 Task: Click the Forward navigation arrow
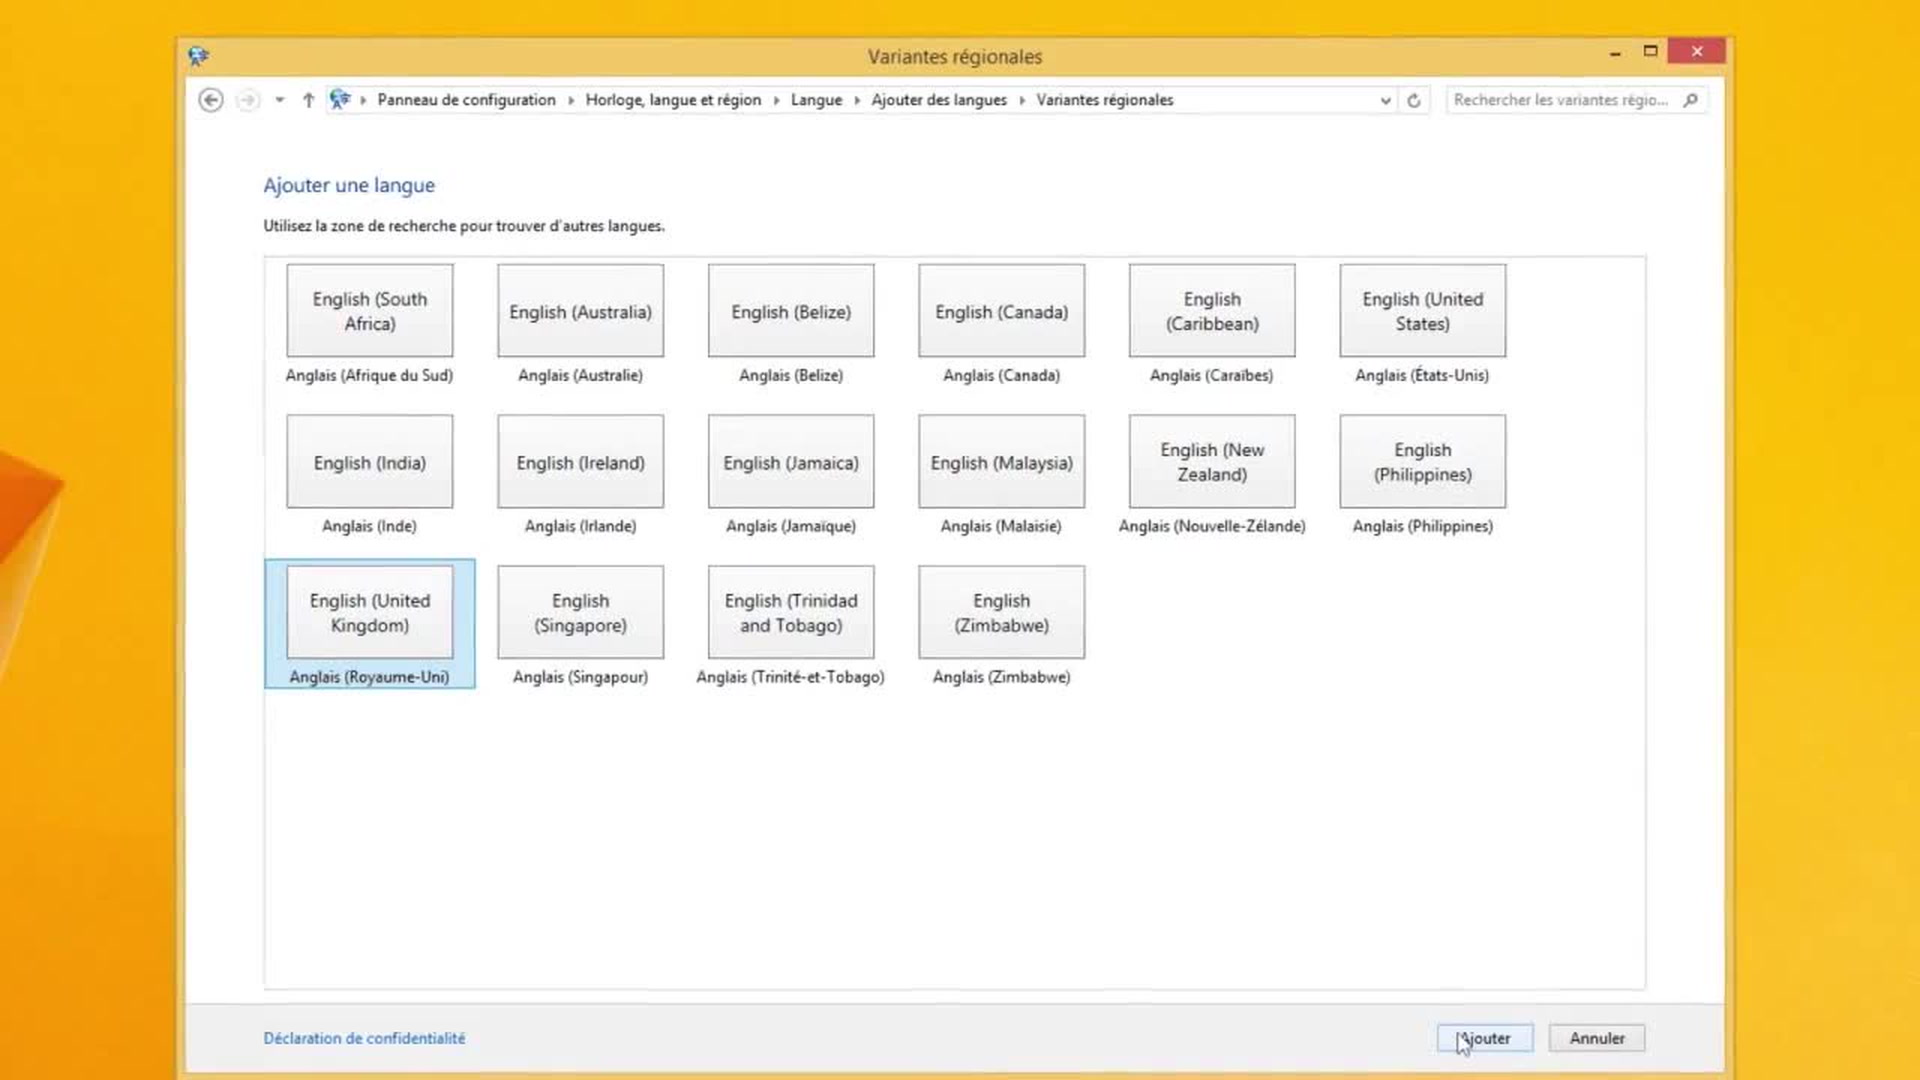click(x=247, y=100)
